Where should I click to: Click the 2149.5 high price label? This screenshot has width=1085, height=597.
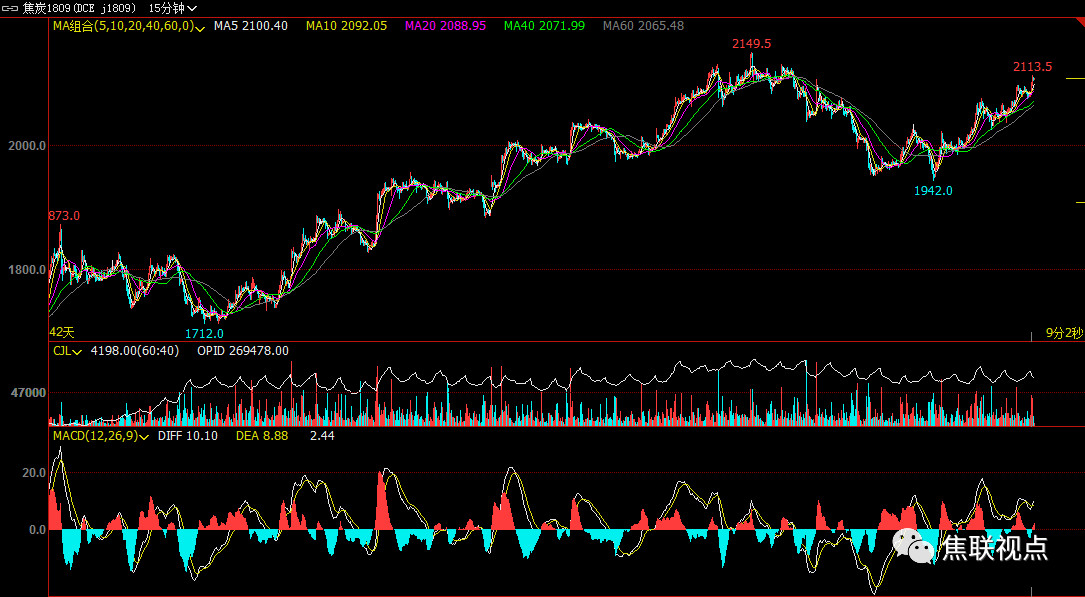(x=752, y=44)
